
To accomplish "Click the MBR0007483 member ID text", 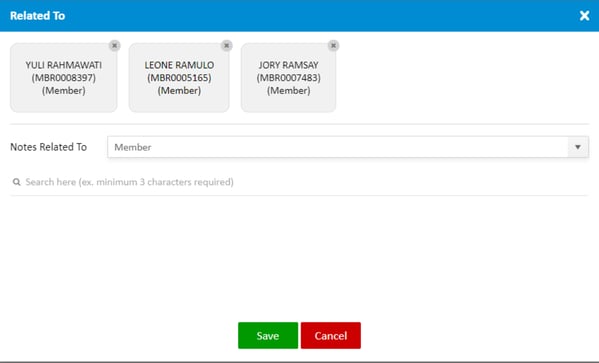I will [x=288, y=78].
